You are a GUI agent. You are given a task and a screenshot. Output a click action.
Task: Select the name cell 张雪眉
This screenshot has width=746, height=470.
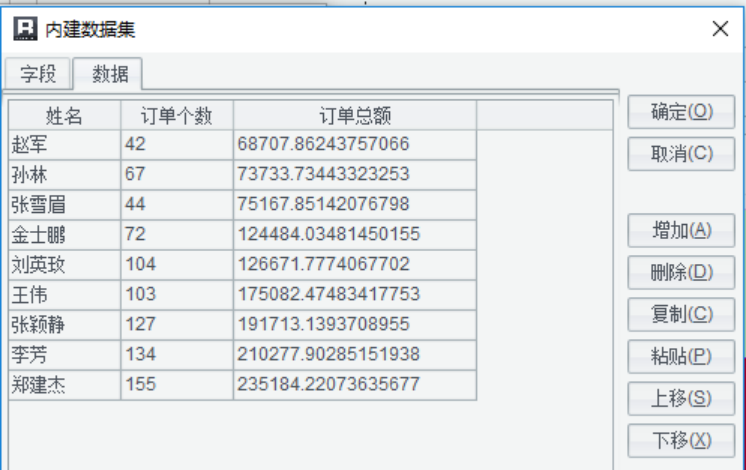click(x=64, y=205)
